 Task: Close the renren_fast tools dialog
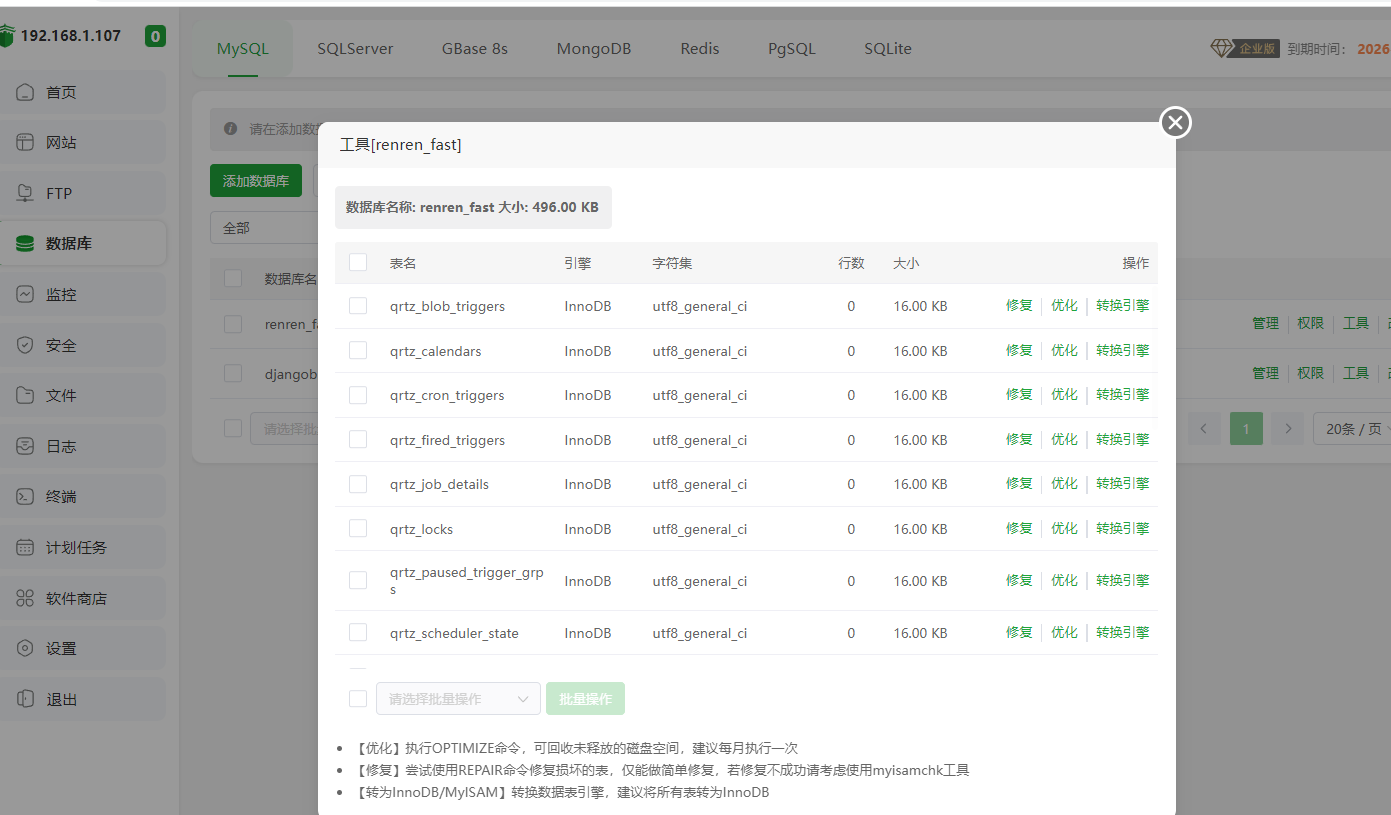coord(1175,122)
